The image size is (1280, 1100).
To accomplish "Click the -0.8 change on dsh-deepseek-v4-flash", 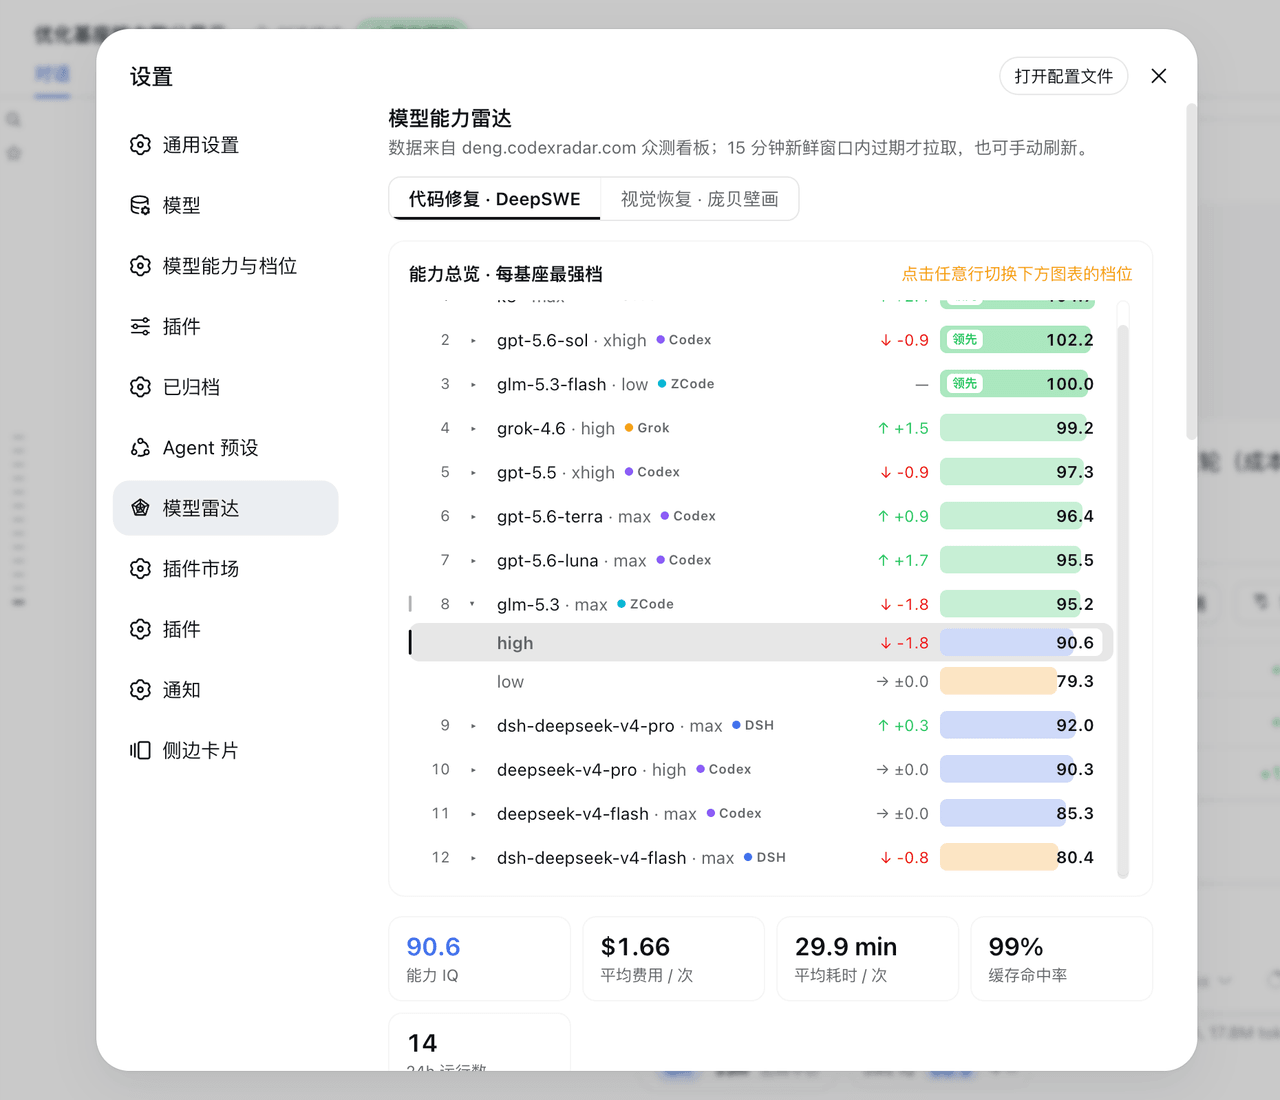I will pos(904,857).
